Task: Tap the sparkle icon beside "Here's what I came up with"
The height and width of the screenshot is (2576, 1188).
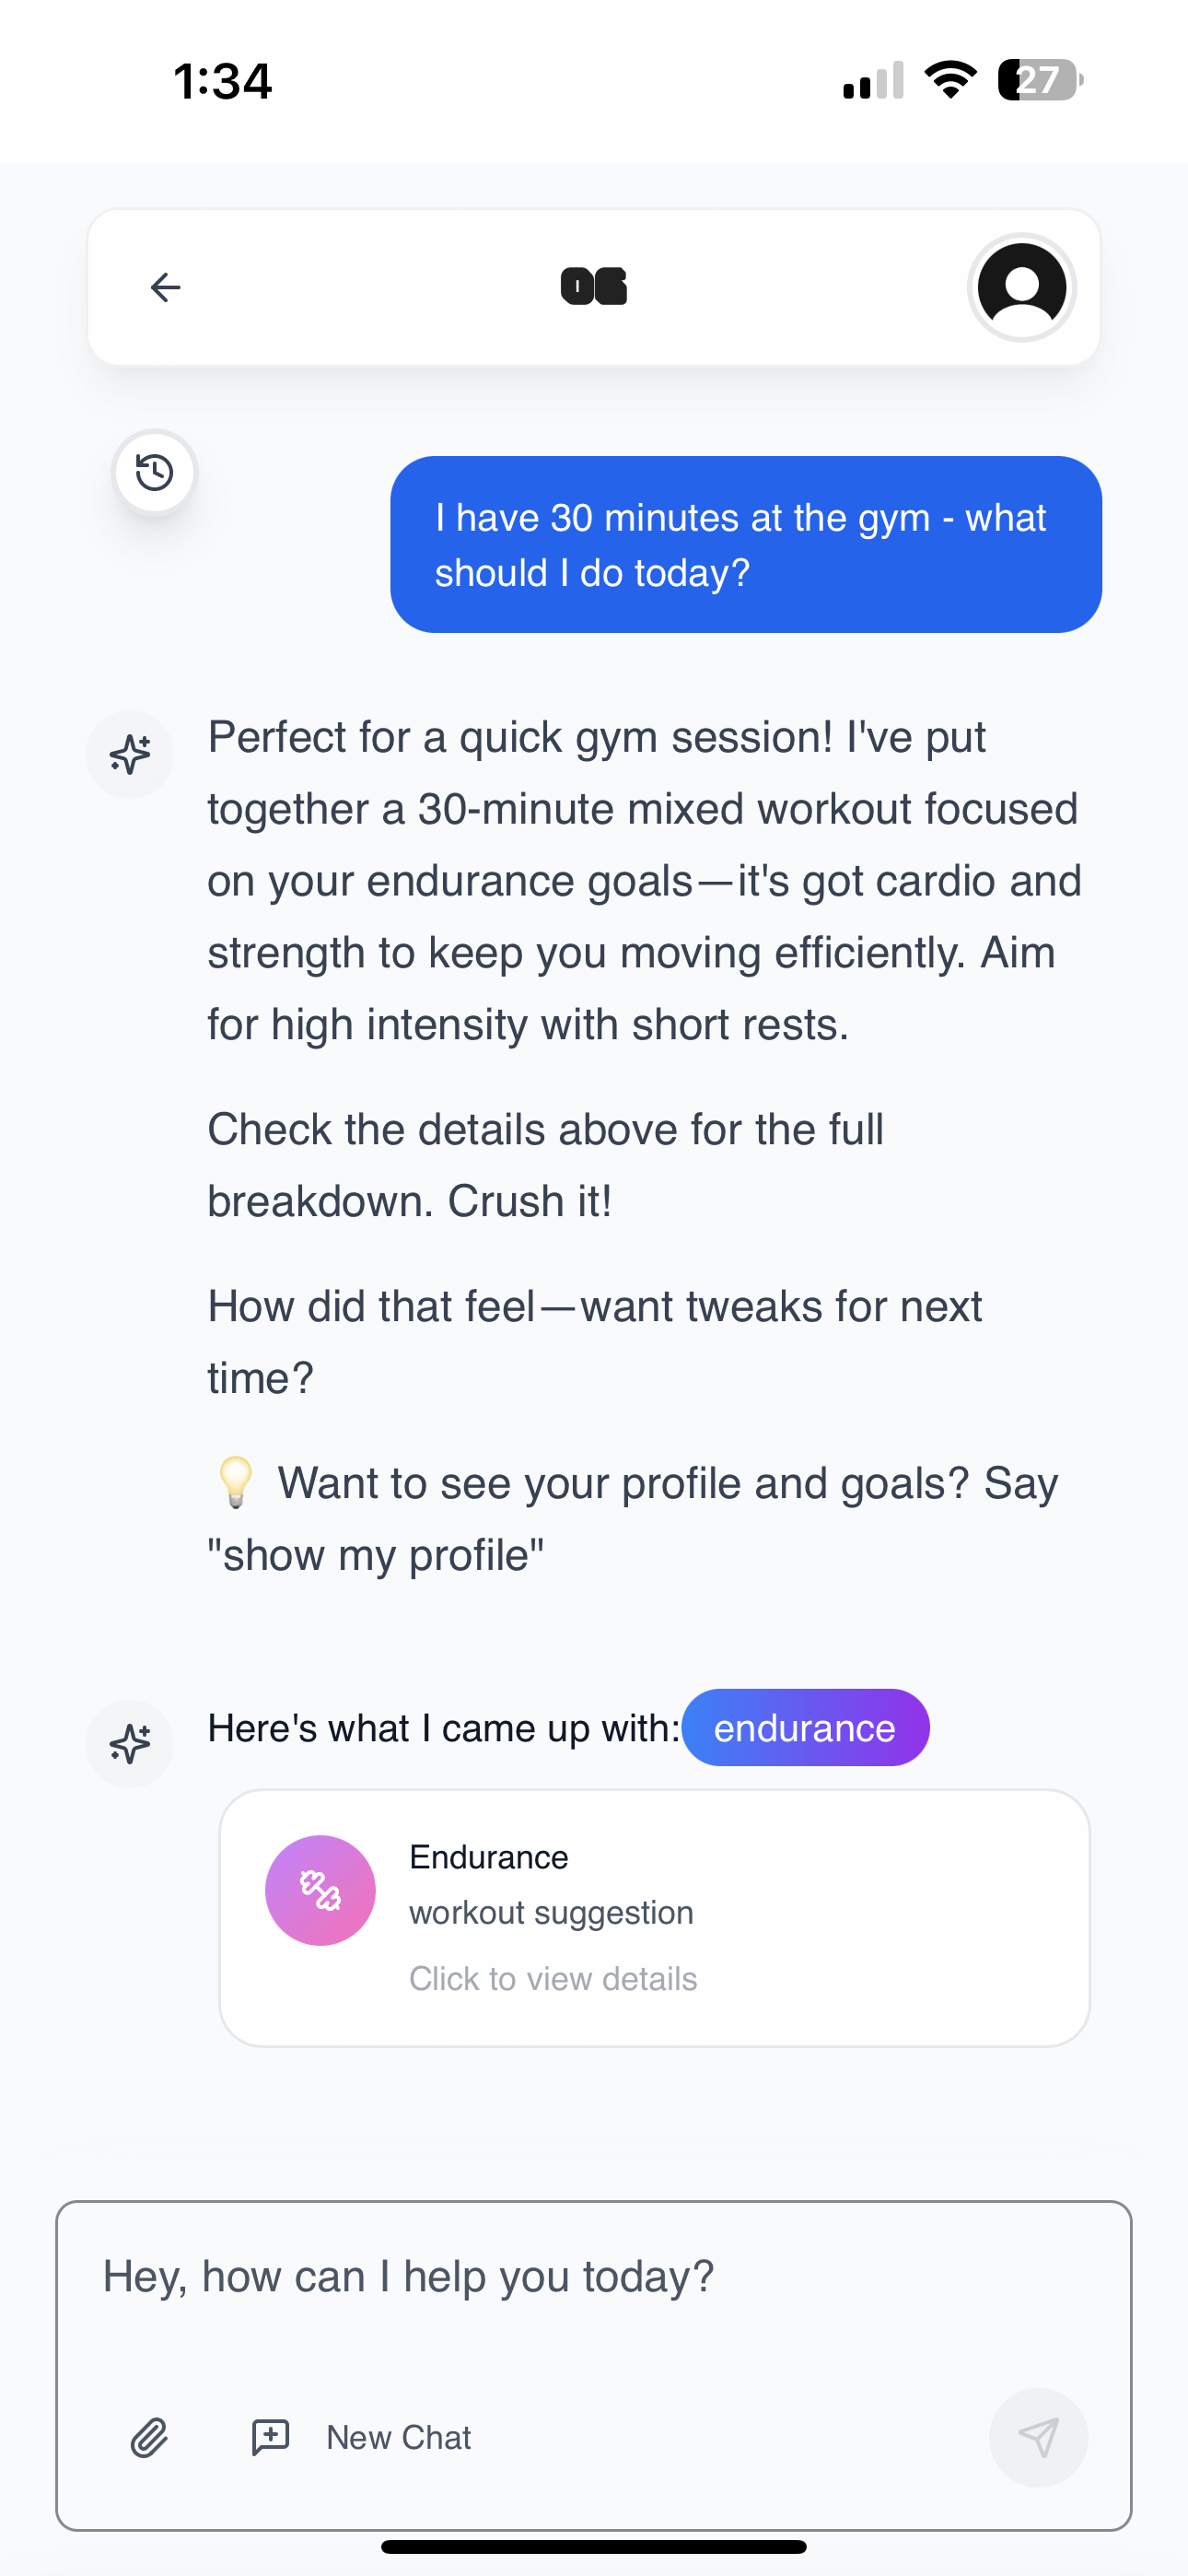Action: 130,1744
